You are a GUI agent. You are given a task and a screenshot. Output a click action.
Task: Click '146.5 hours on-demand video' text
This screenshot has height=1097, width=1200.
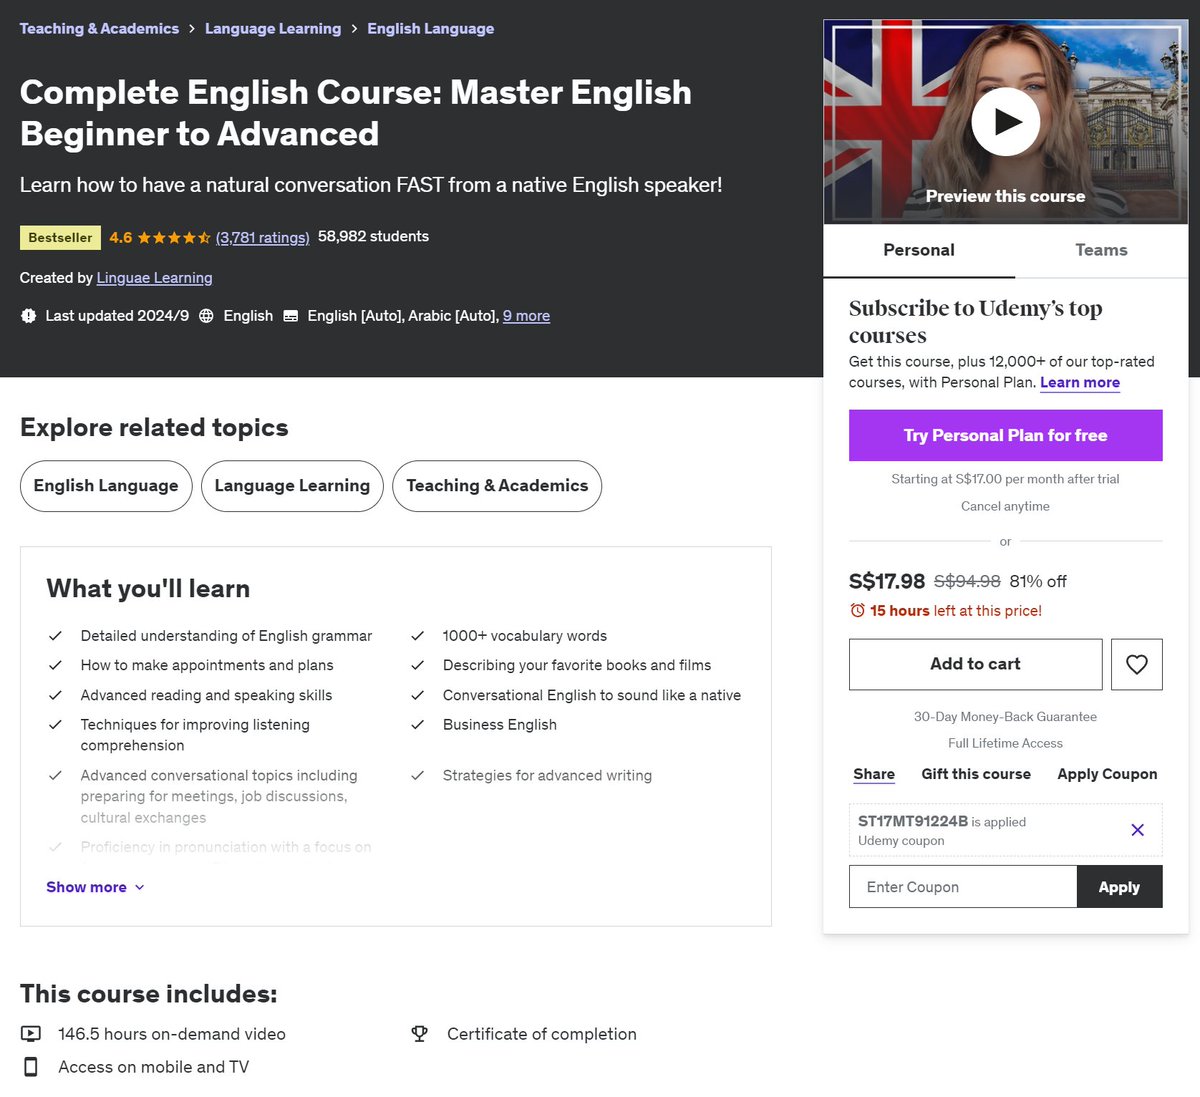[x=172, y=1034]
